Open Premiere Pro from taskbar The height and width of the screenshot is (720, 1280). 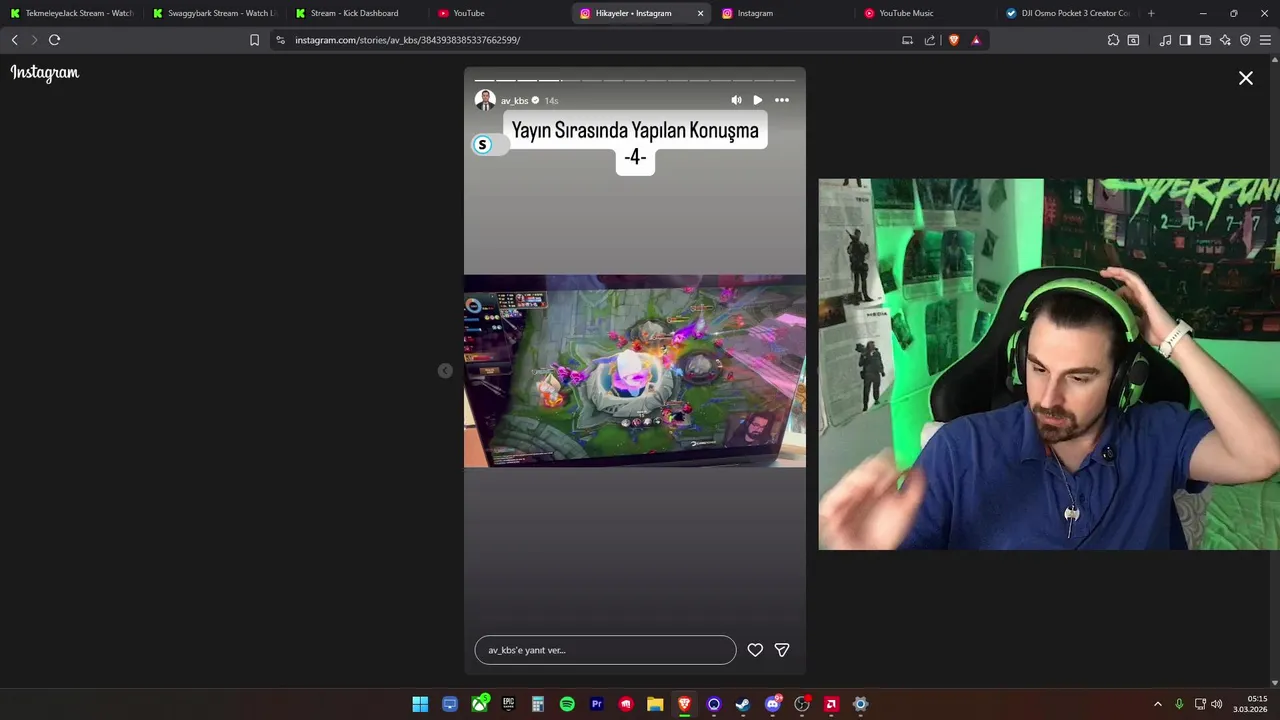coord(597,704)
